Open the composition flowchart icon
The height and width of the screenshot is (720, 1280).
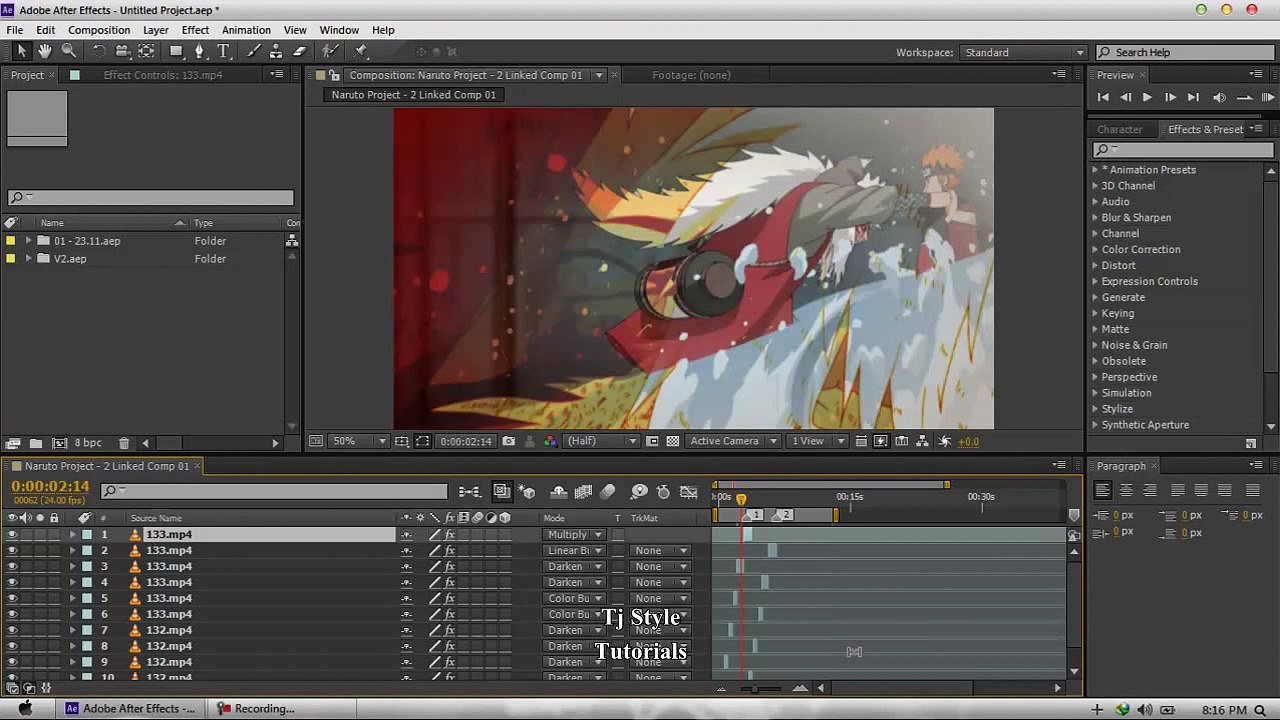(x=924, y=441)
